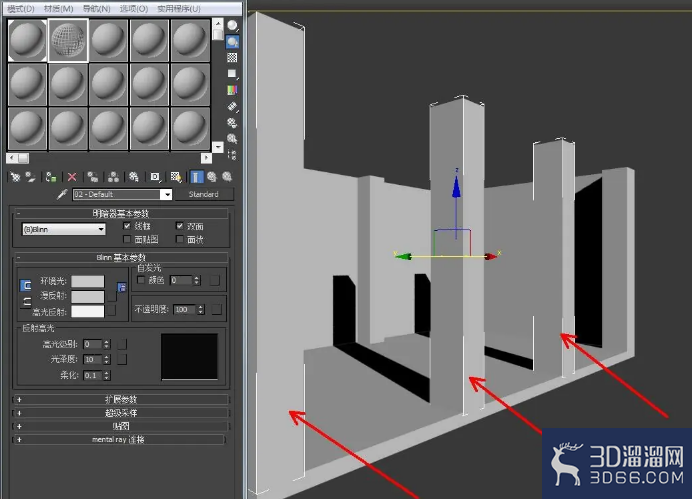Expand the 扩展参数 rollout
692x499 pixels.
pos(120,400)
